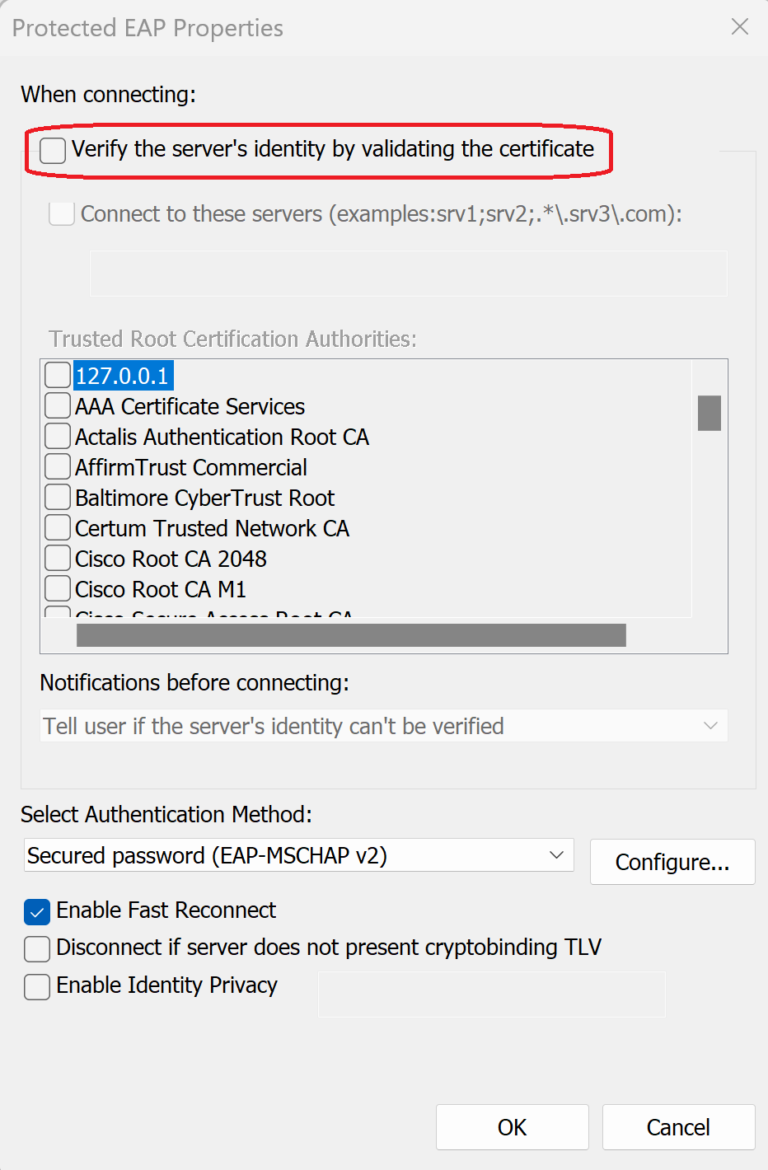Close the dialog with the X icon
Viewport: 768px width, 1170px height.
coord(740,27)
